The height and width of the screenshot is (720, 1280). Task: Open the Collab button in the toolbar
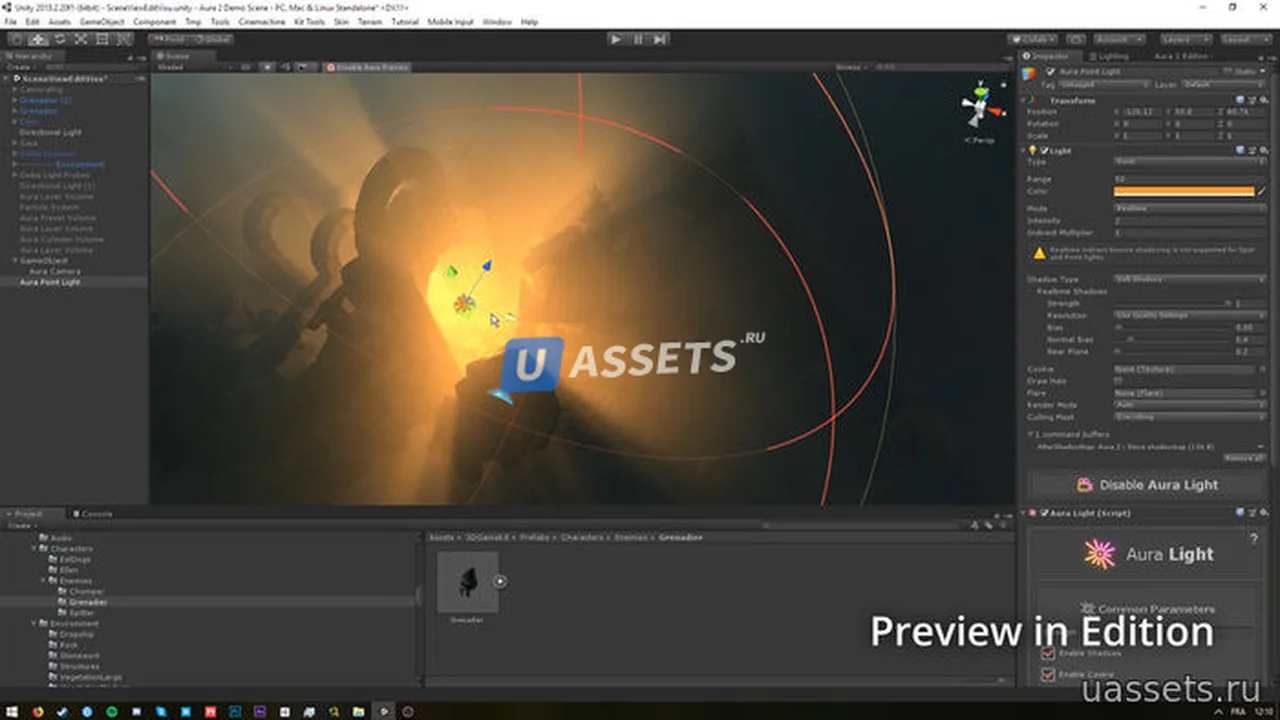pos(1035,39)
